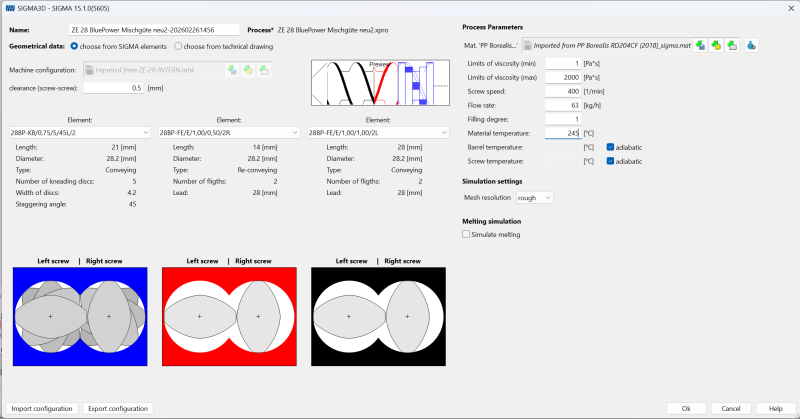Click the 'Melting simulation' heading

[x=491, y=221]
